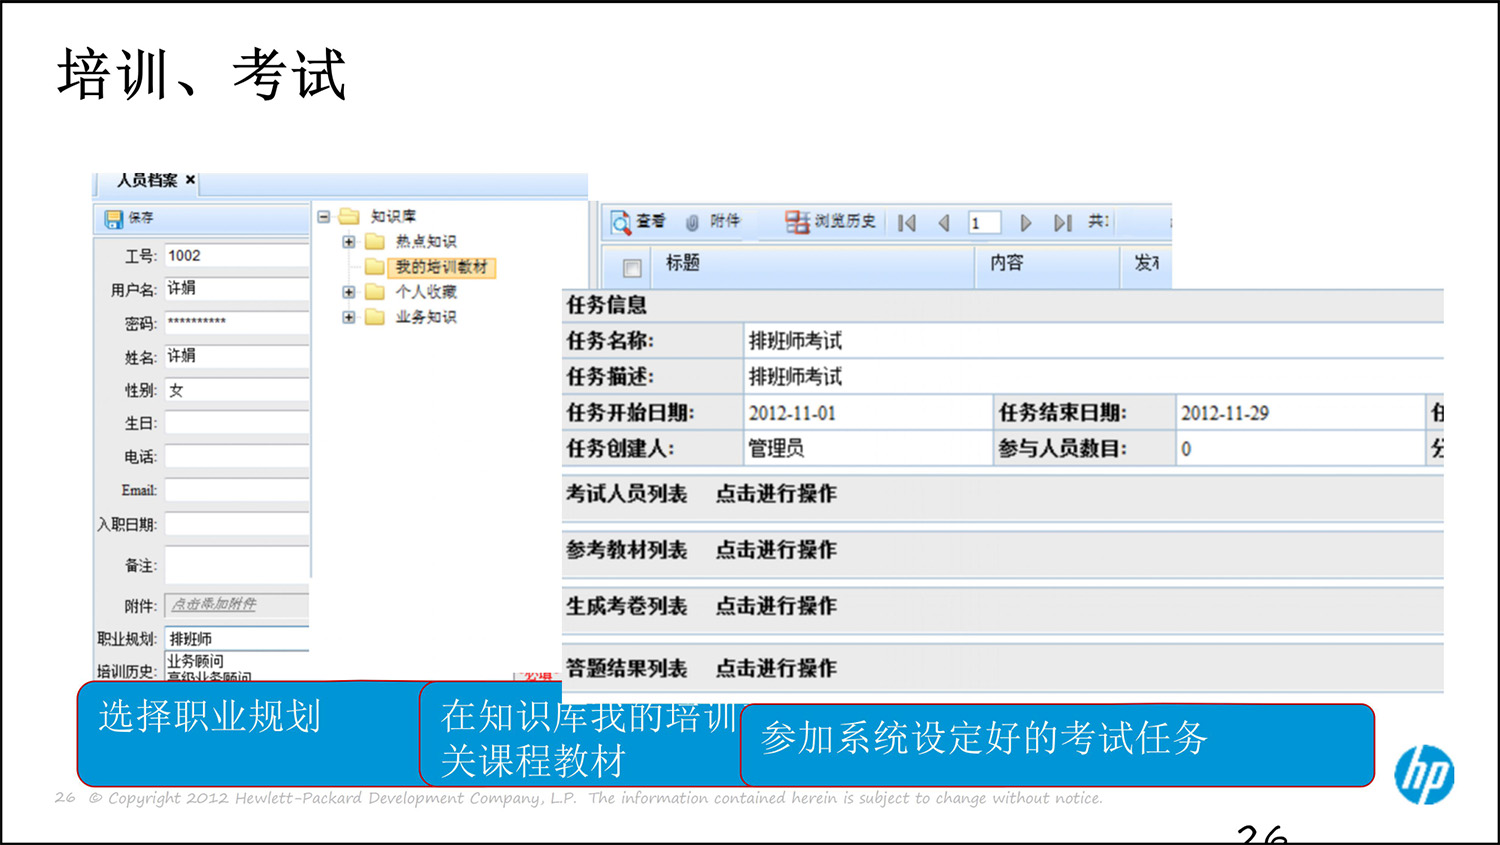Click the next page arrow icon
The image size is (1500, 845).
point(1025,222)
